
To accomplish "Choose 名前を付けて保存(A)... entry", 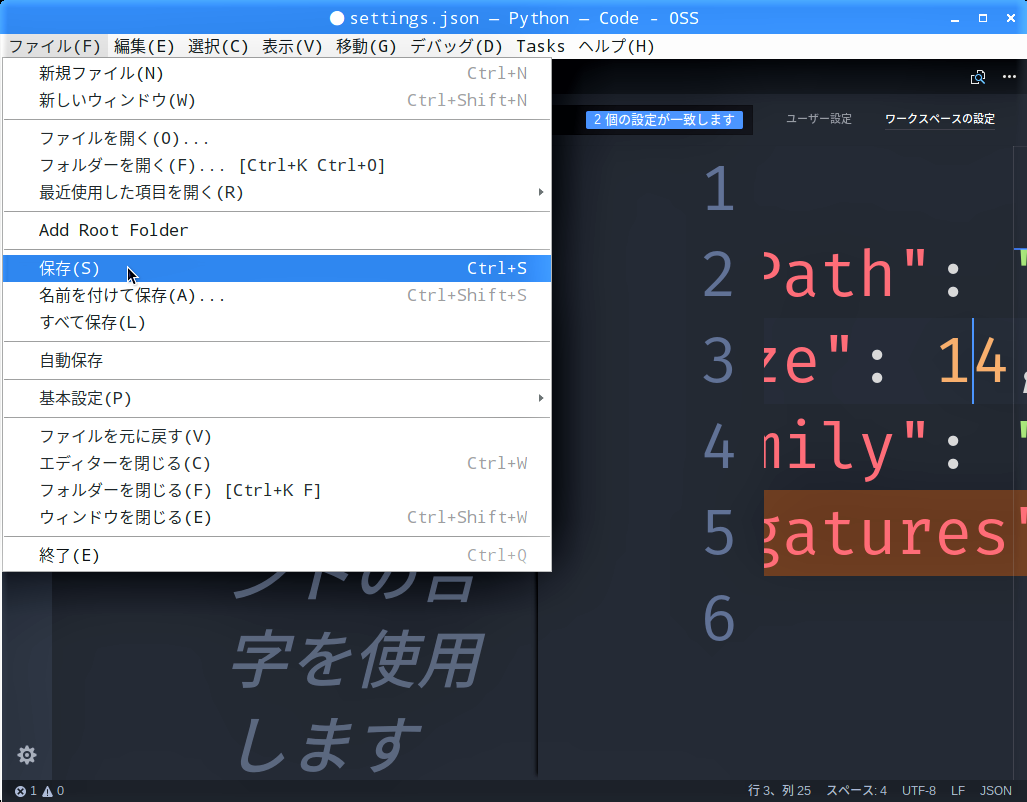I will [x=277, y=296].
